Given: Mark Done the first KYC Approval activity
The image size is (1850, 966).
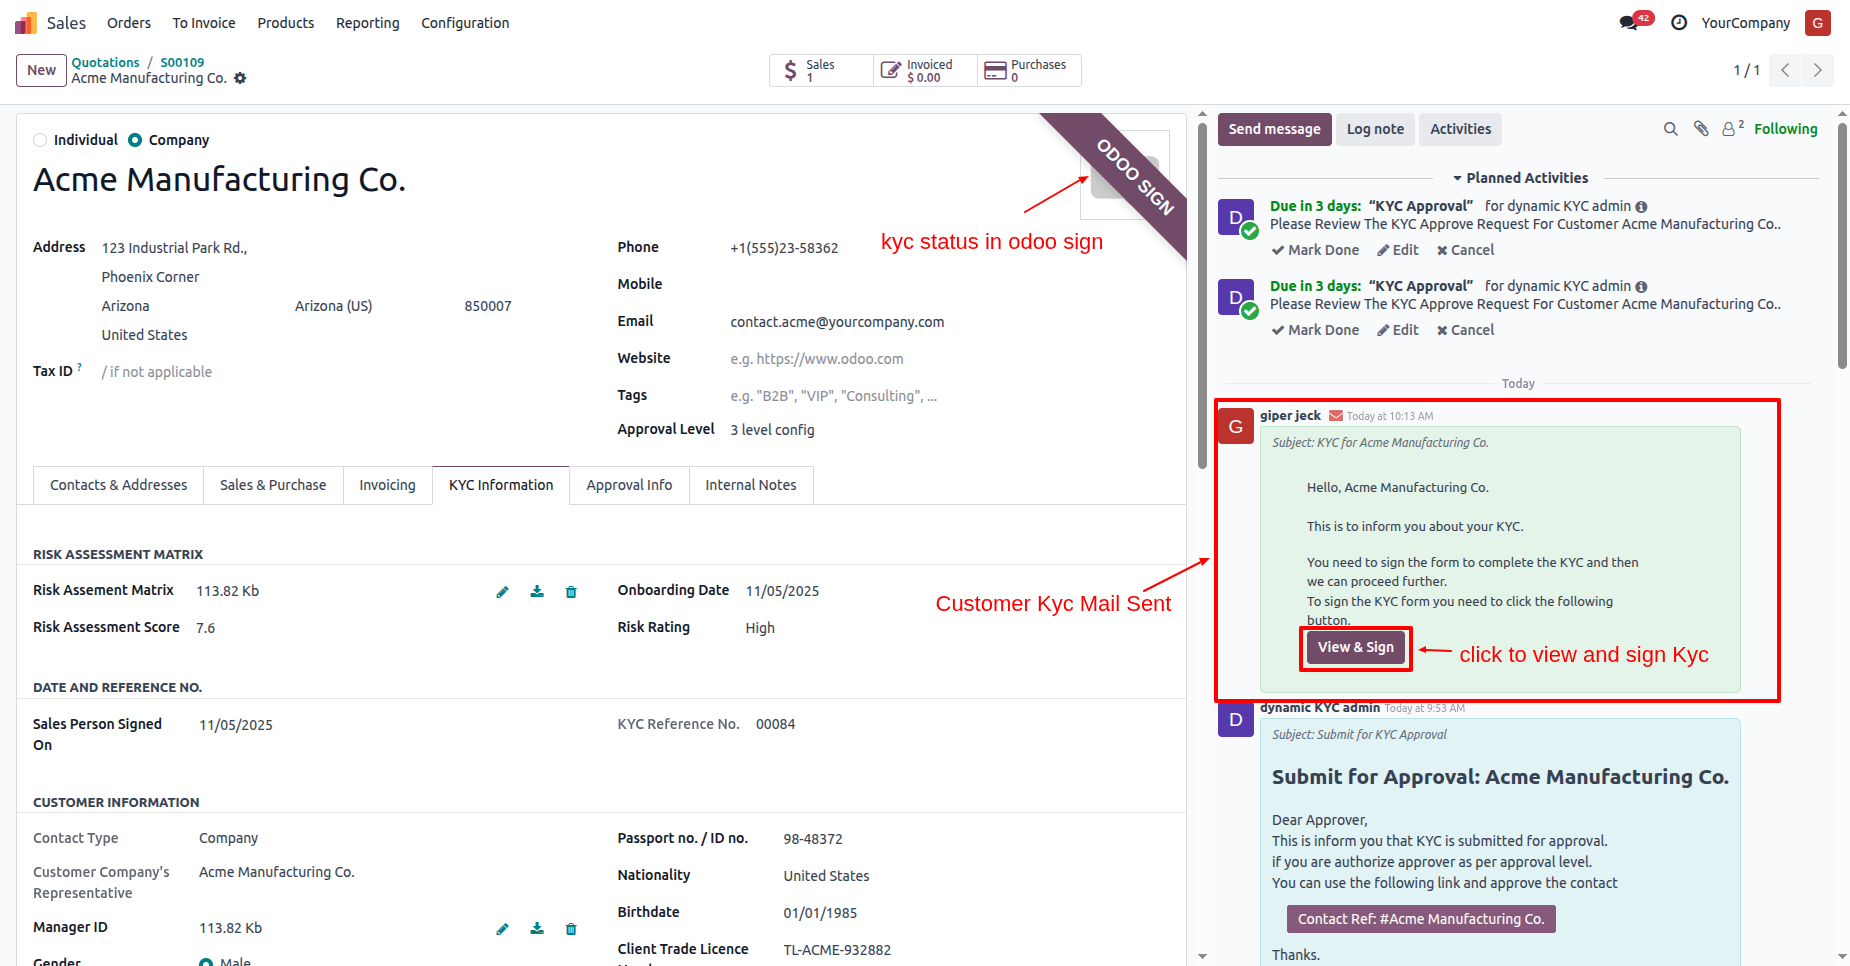Looking at the screenshot, I should tap(1315, 250).
